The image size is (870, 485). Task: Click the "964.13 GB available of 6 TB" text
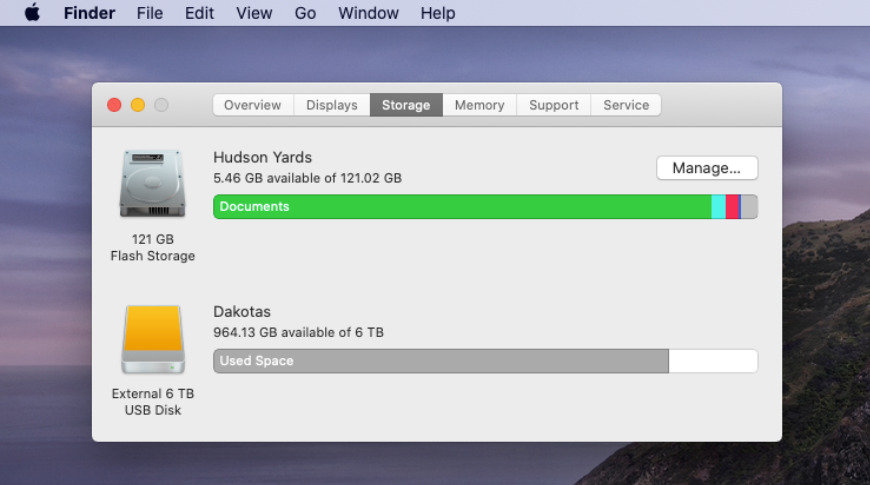(299, 332)
